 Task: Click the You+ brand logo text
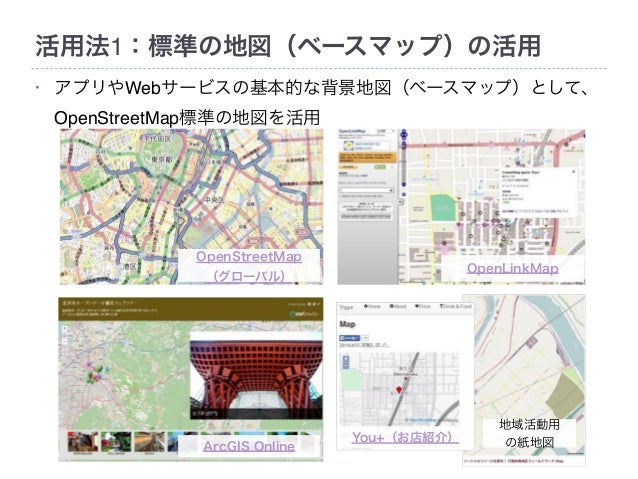347,308
